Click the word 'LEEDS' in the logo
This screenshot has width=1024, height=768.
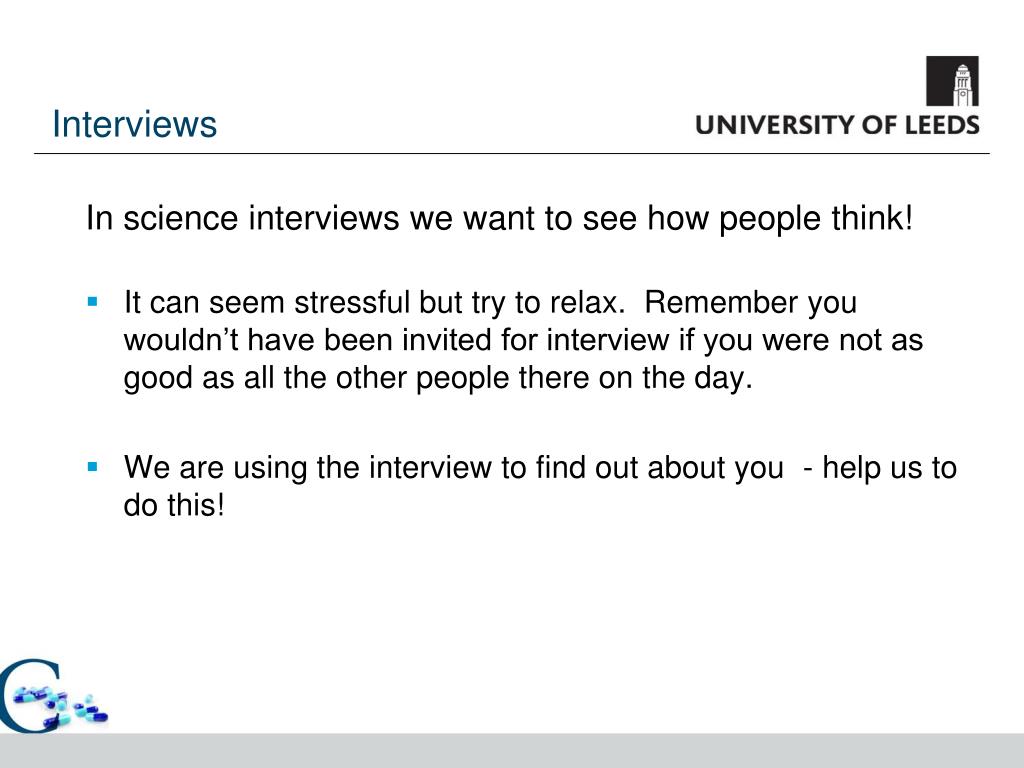(x=941, y=125)
